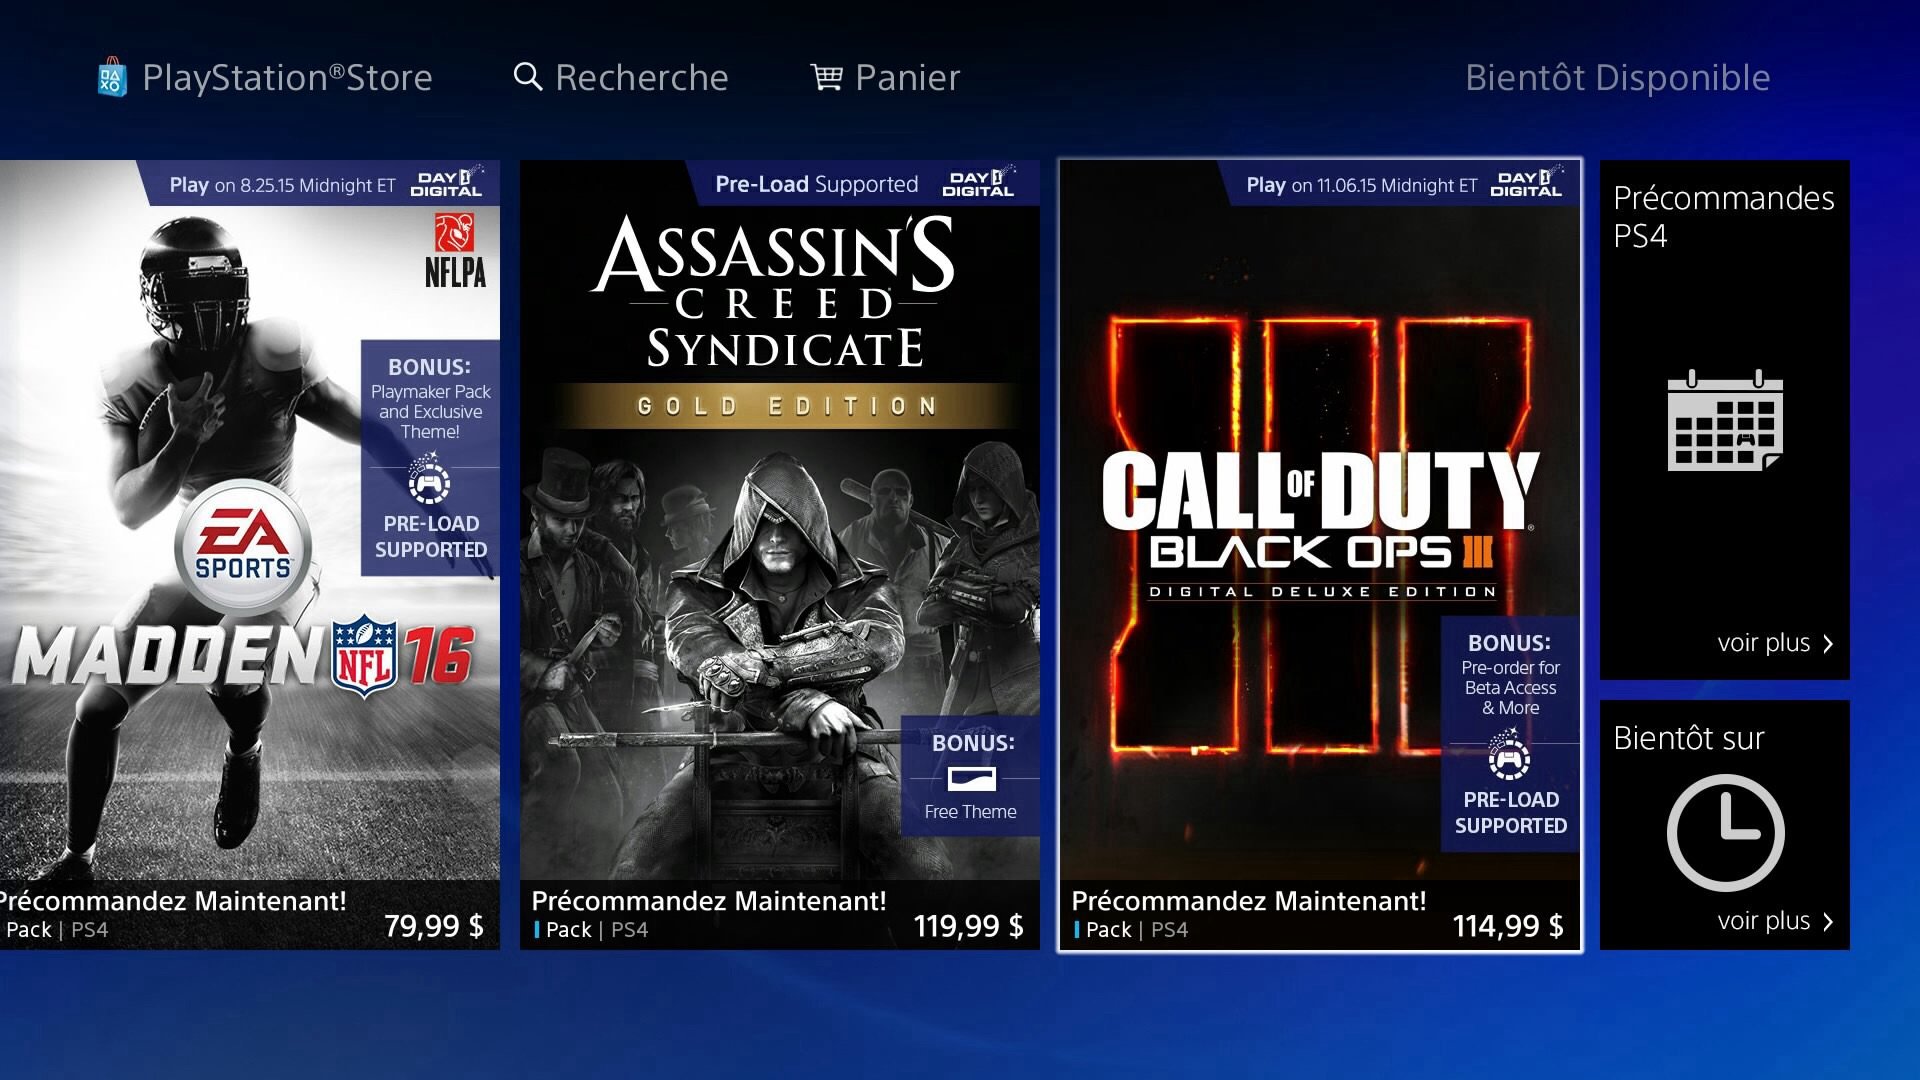Image resolution: width=1920 pixels, height=1080 pixels.
Task: Click Pre-order for Beta Access & More text
Action: pyautogui.click(x=1510, y=688)
